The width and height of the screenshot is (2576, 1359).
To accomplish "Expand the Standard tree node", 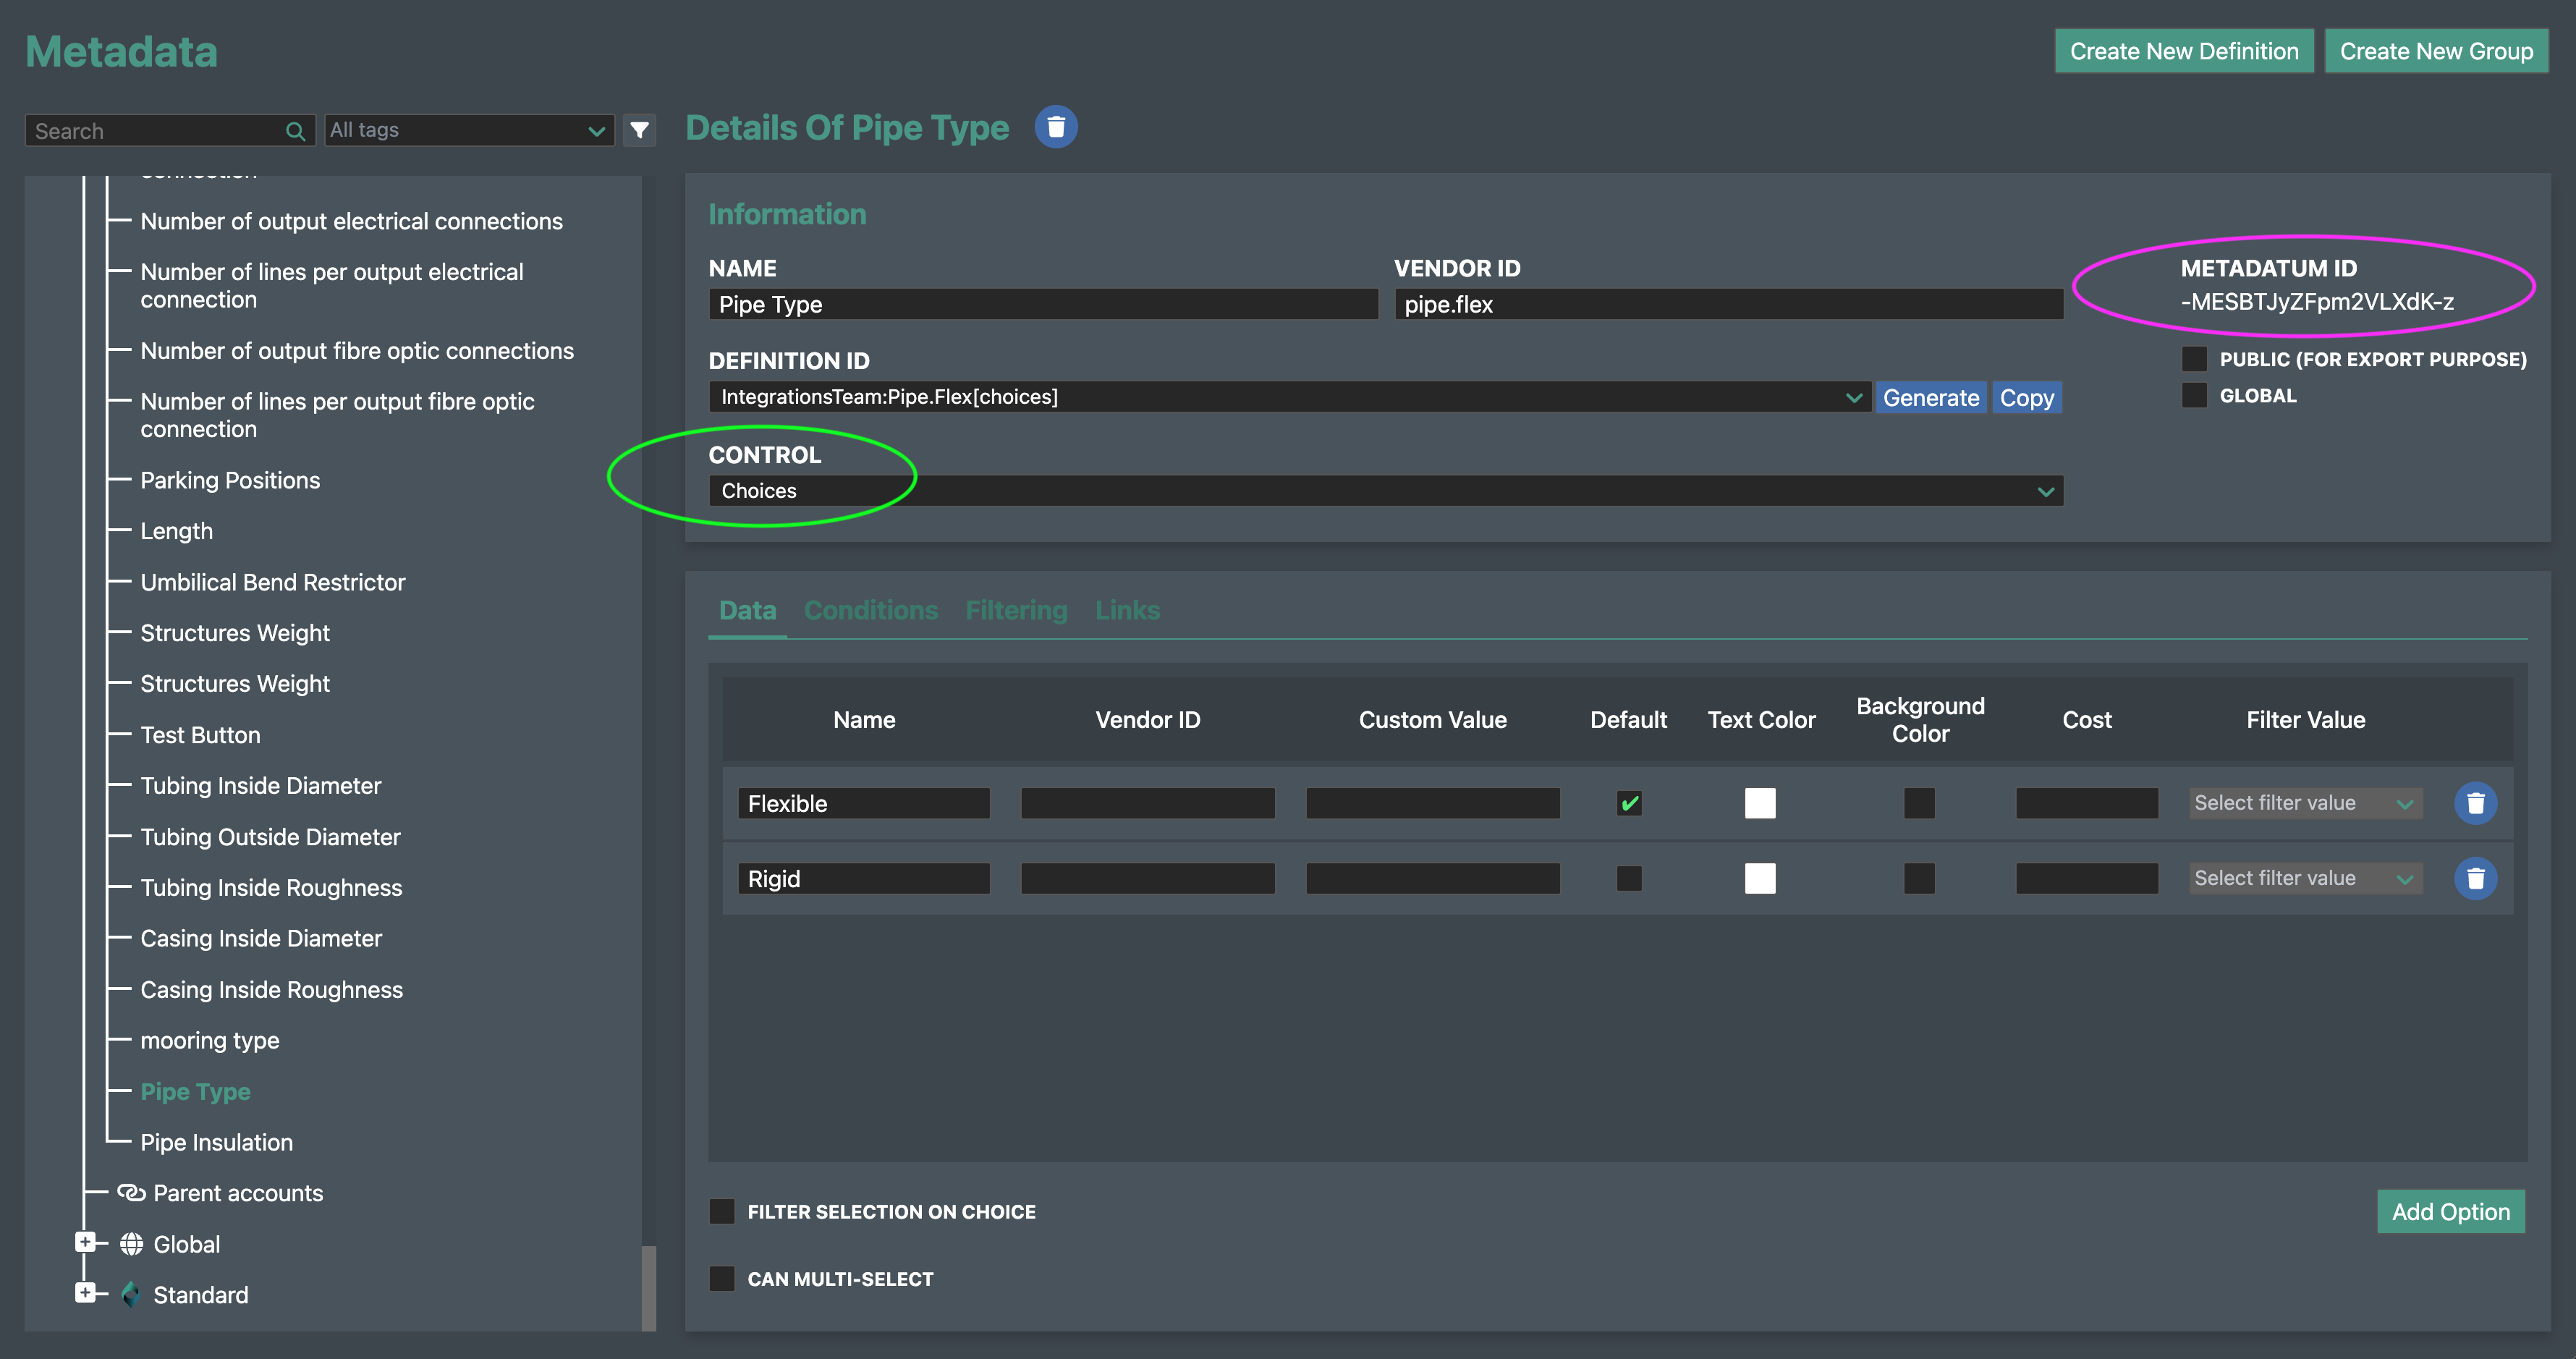I will coord(85,1293).
